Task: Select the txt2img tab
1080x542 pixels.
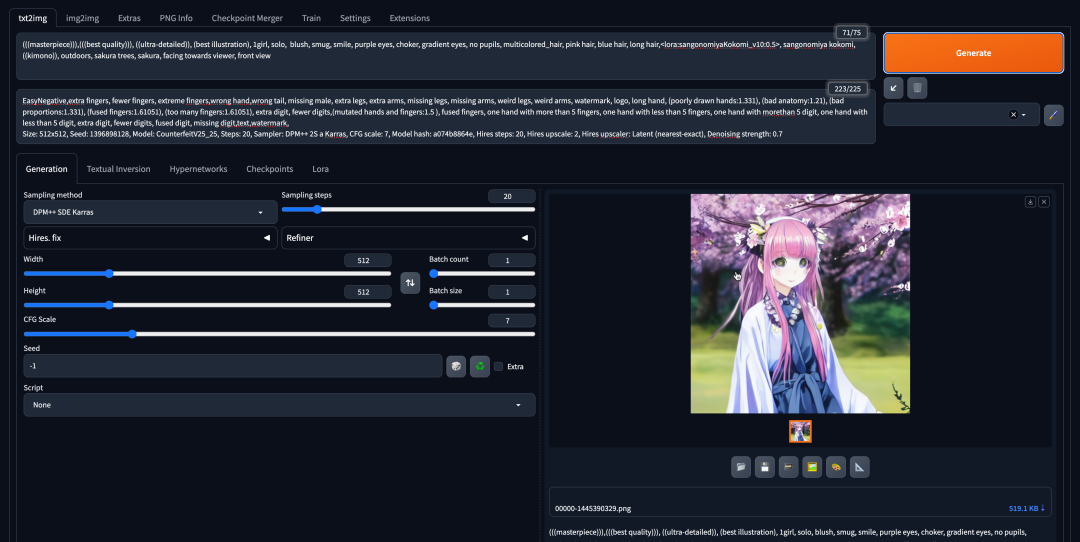Action: (32, 18)
